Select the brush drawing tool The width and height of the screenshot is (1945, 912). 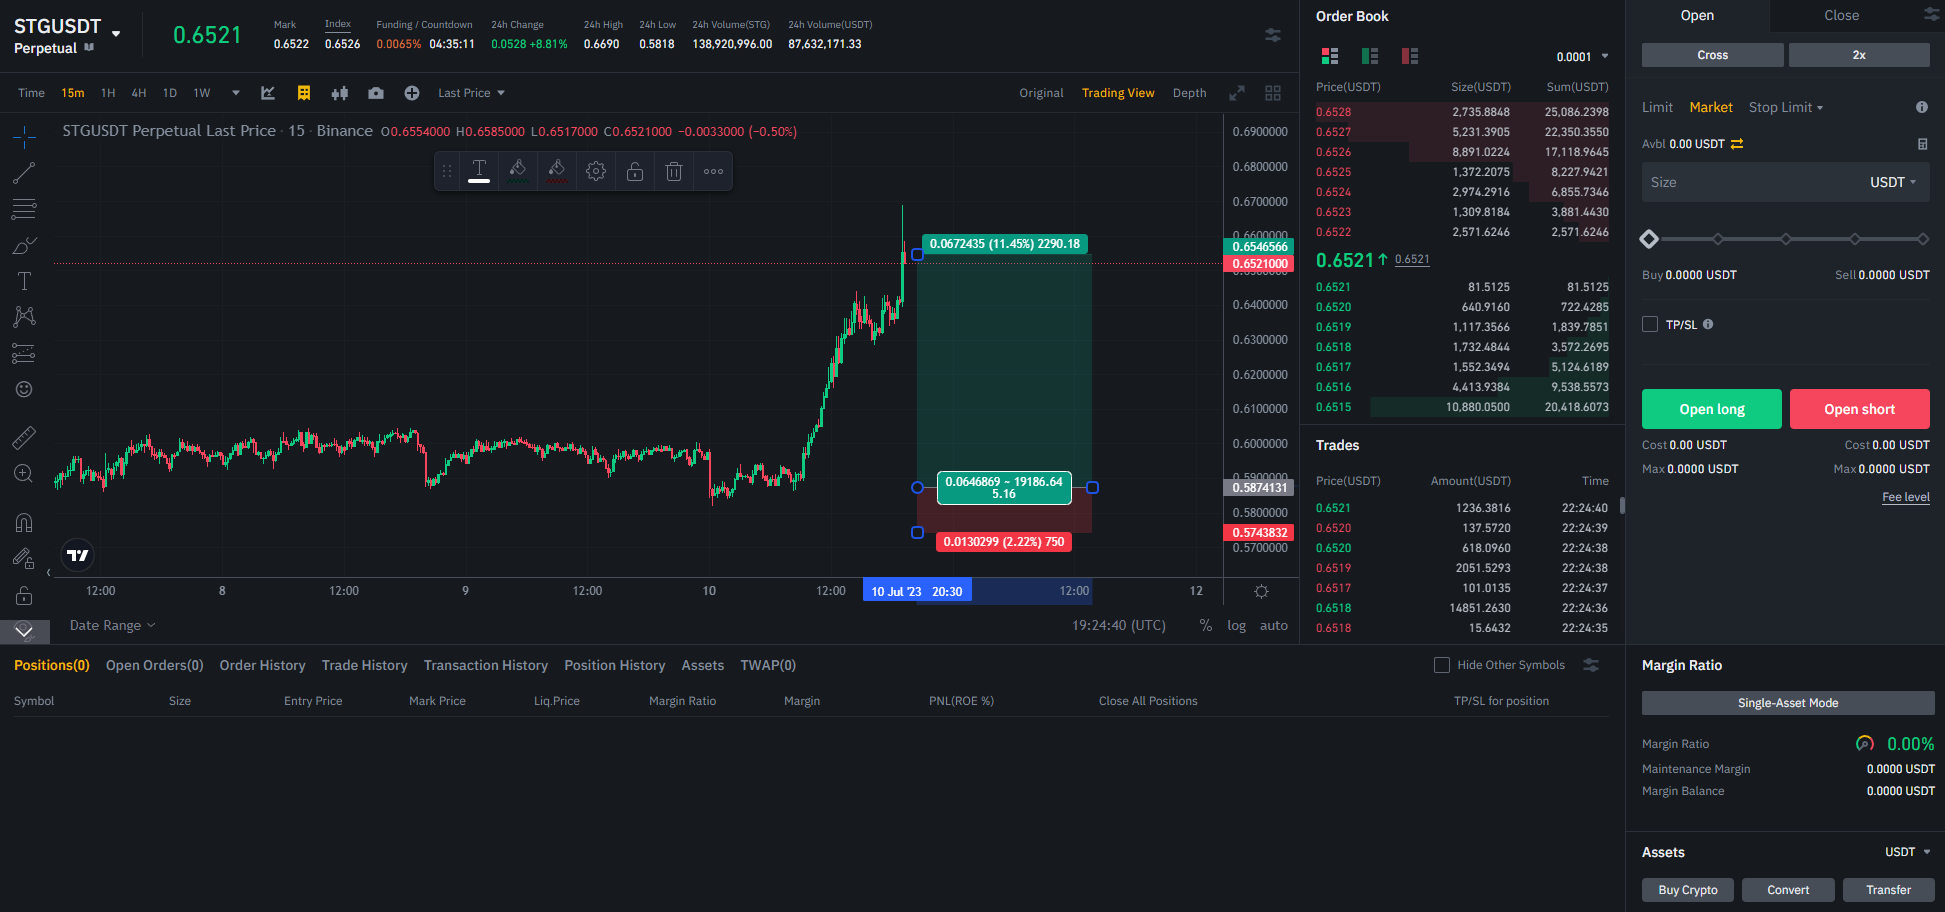click(x=24, y=245)
